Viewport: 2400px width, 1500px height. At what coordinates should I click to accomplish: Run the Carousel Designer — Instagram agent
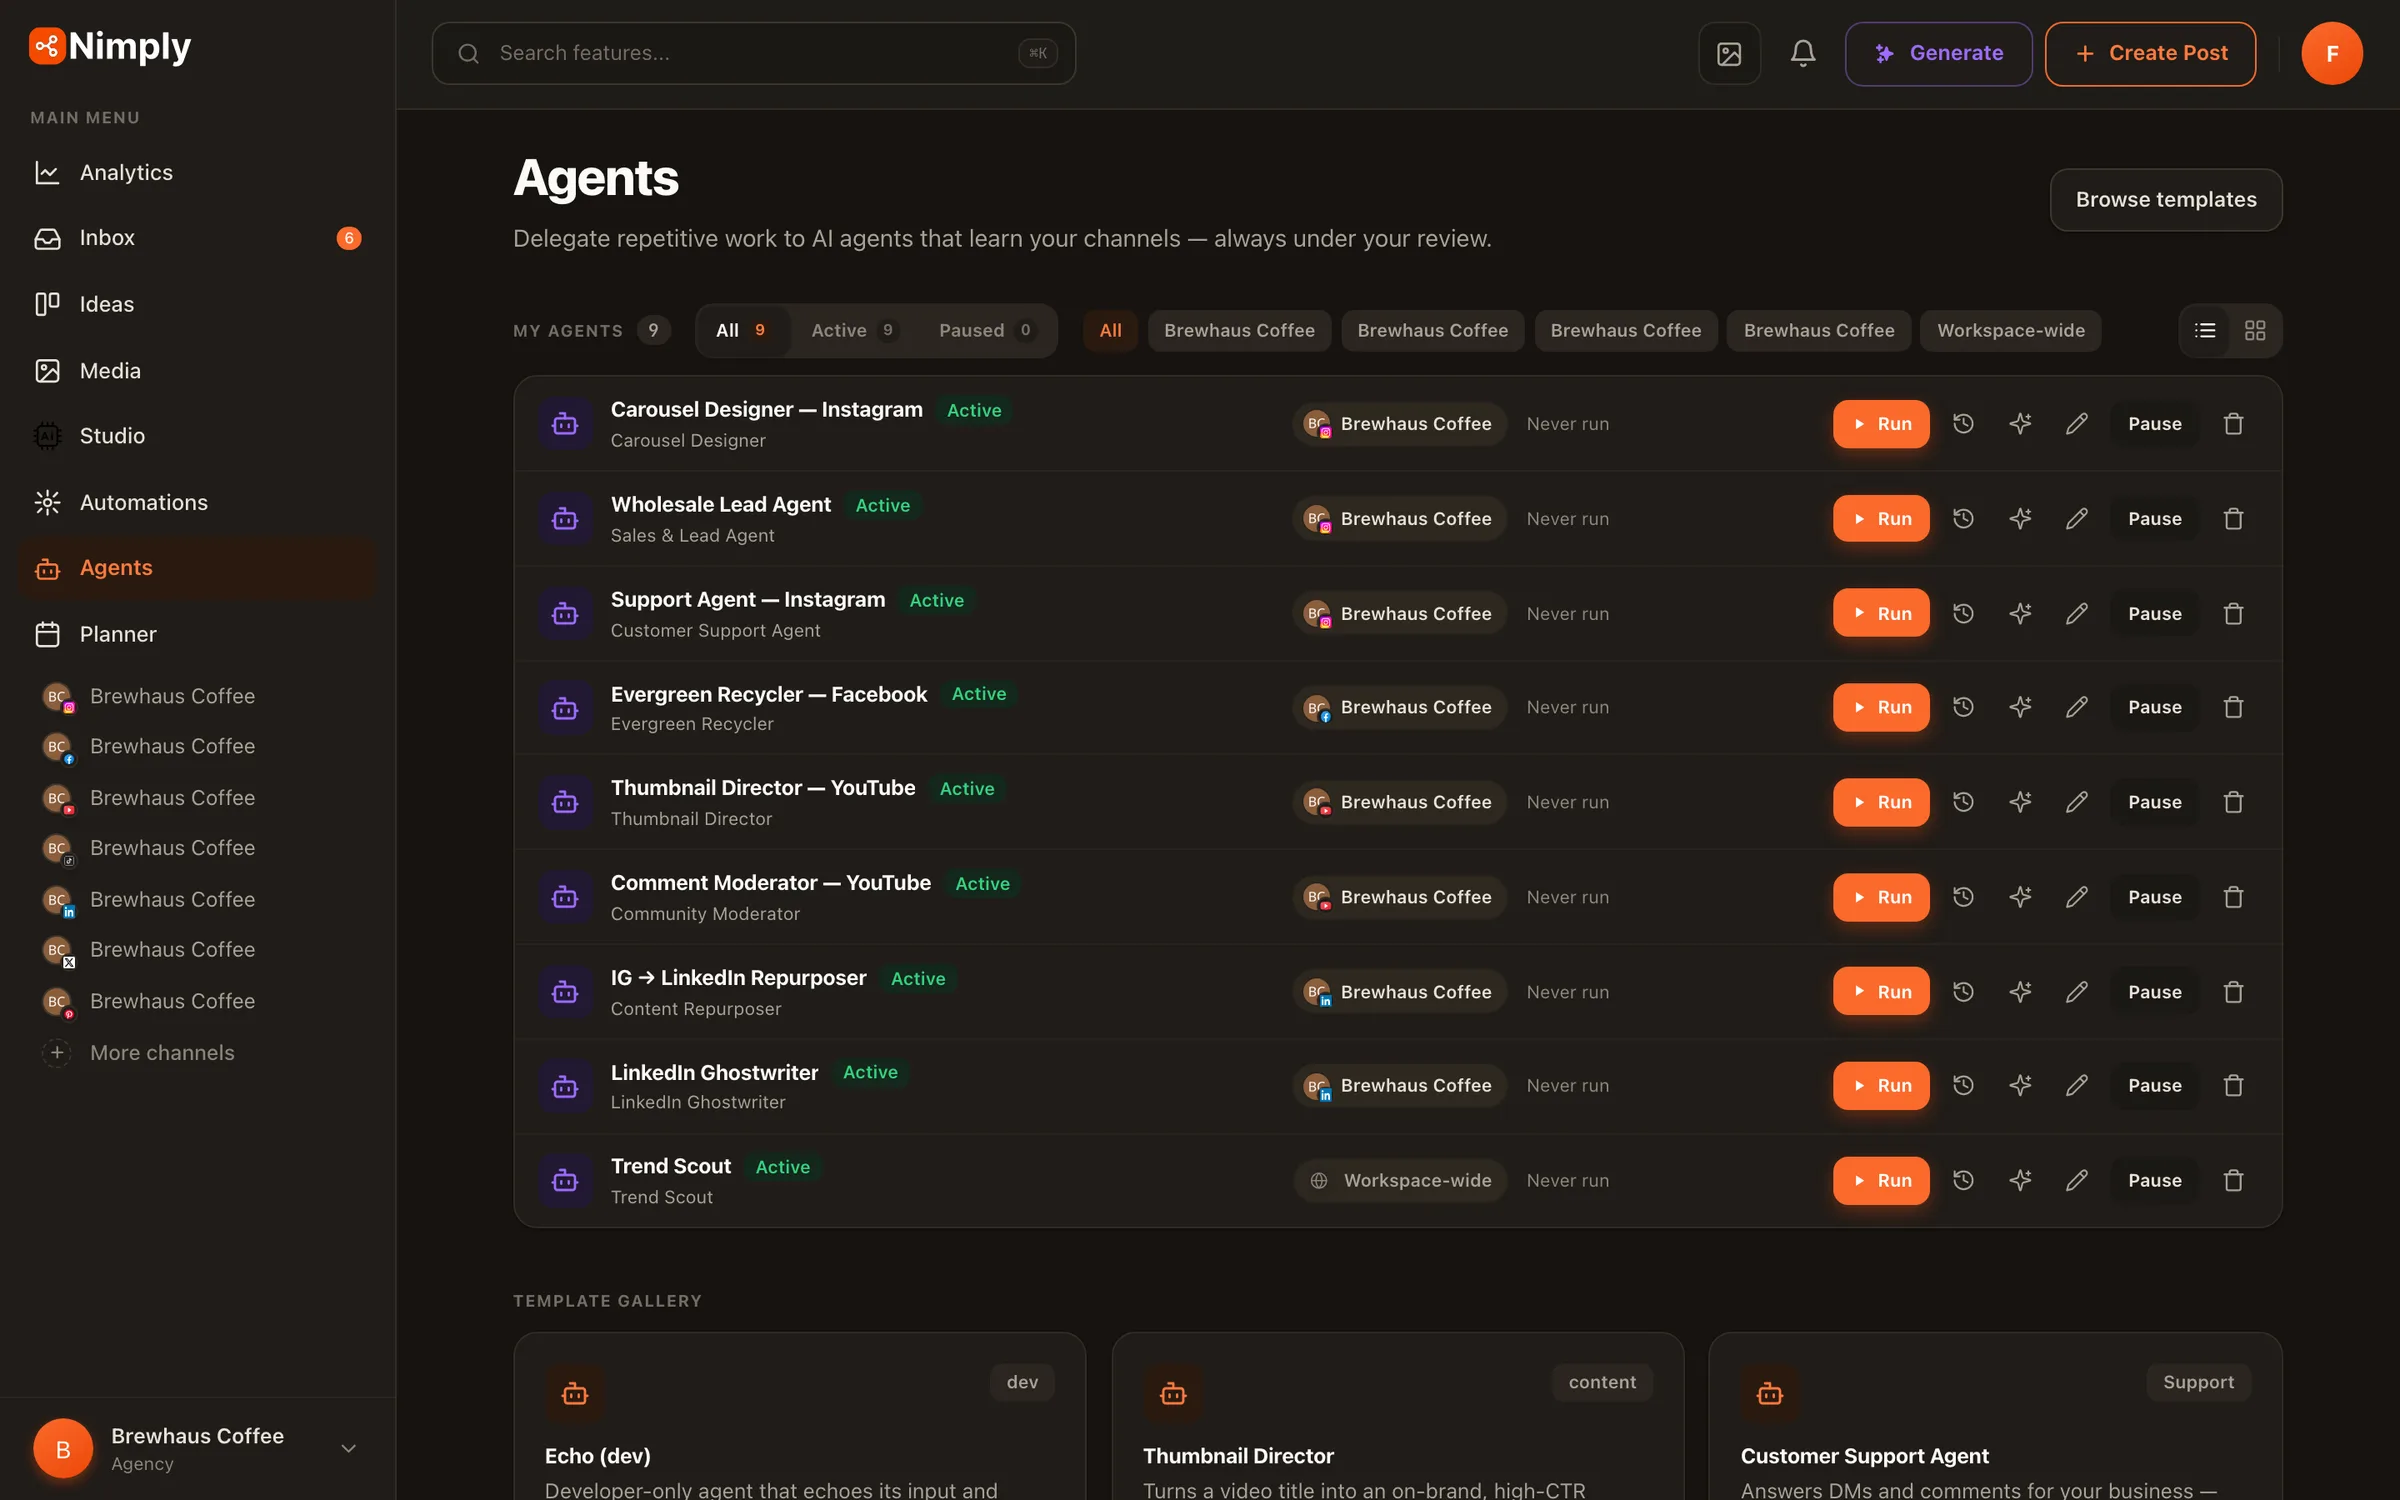pos(1881,424)
